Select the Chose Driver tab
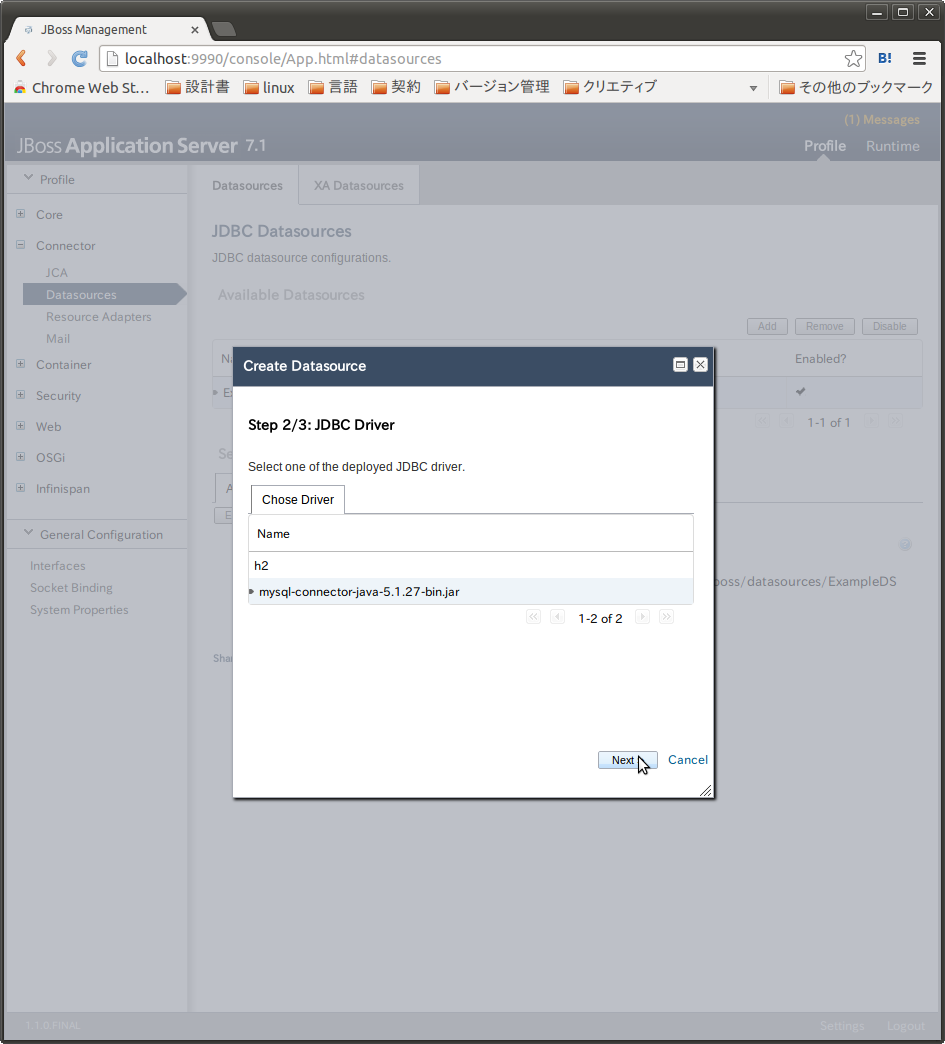945x1044 pixels. pyautogui.click(x=298, y=499)
